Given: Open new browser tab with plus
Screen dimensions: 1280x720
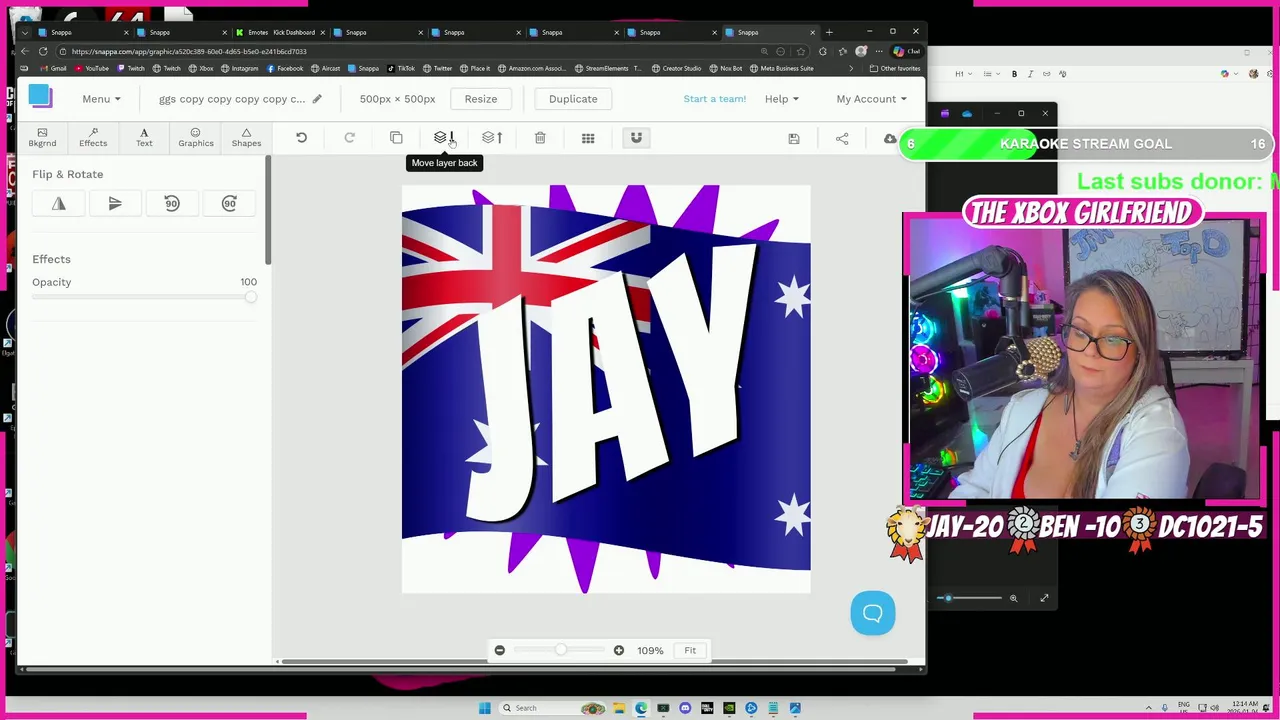Looking at the screenshot, I should (x=829, y=32).
